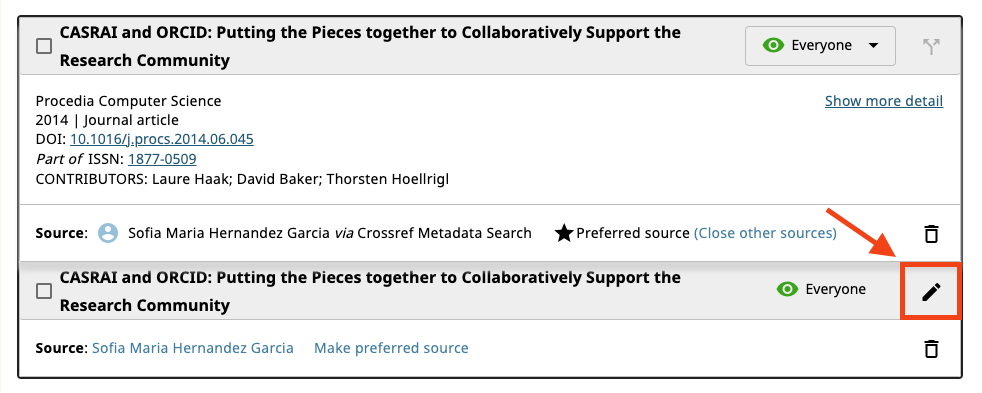Viewport: 982px width, 393px height.
Task: Click the second work's bold title
Action: tap(370, 291)
